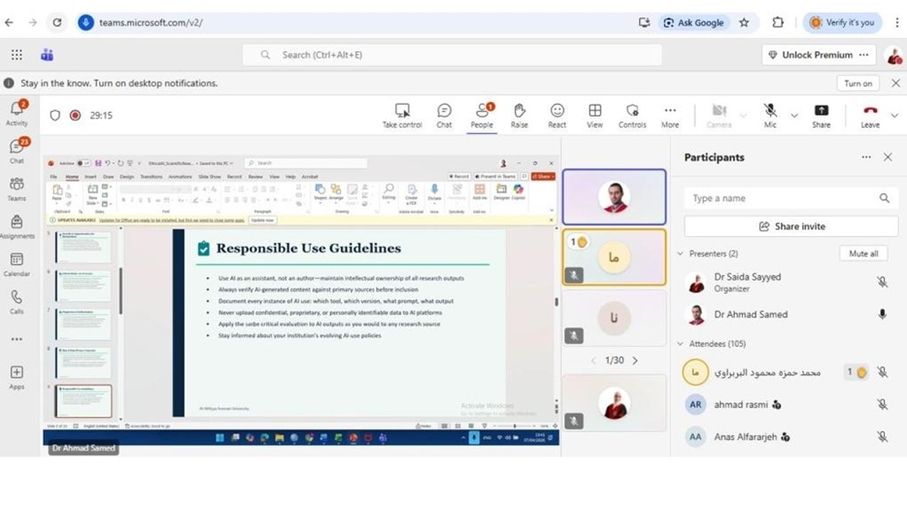Open the Activity feed in sidebar
Screen dimensions: 907x511
tap(17, 113)
